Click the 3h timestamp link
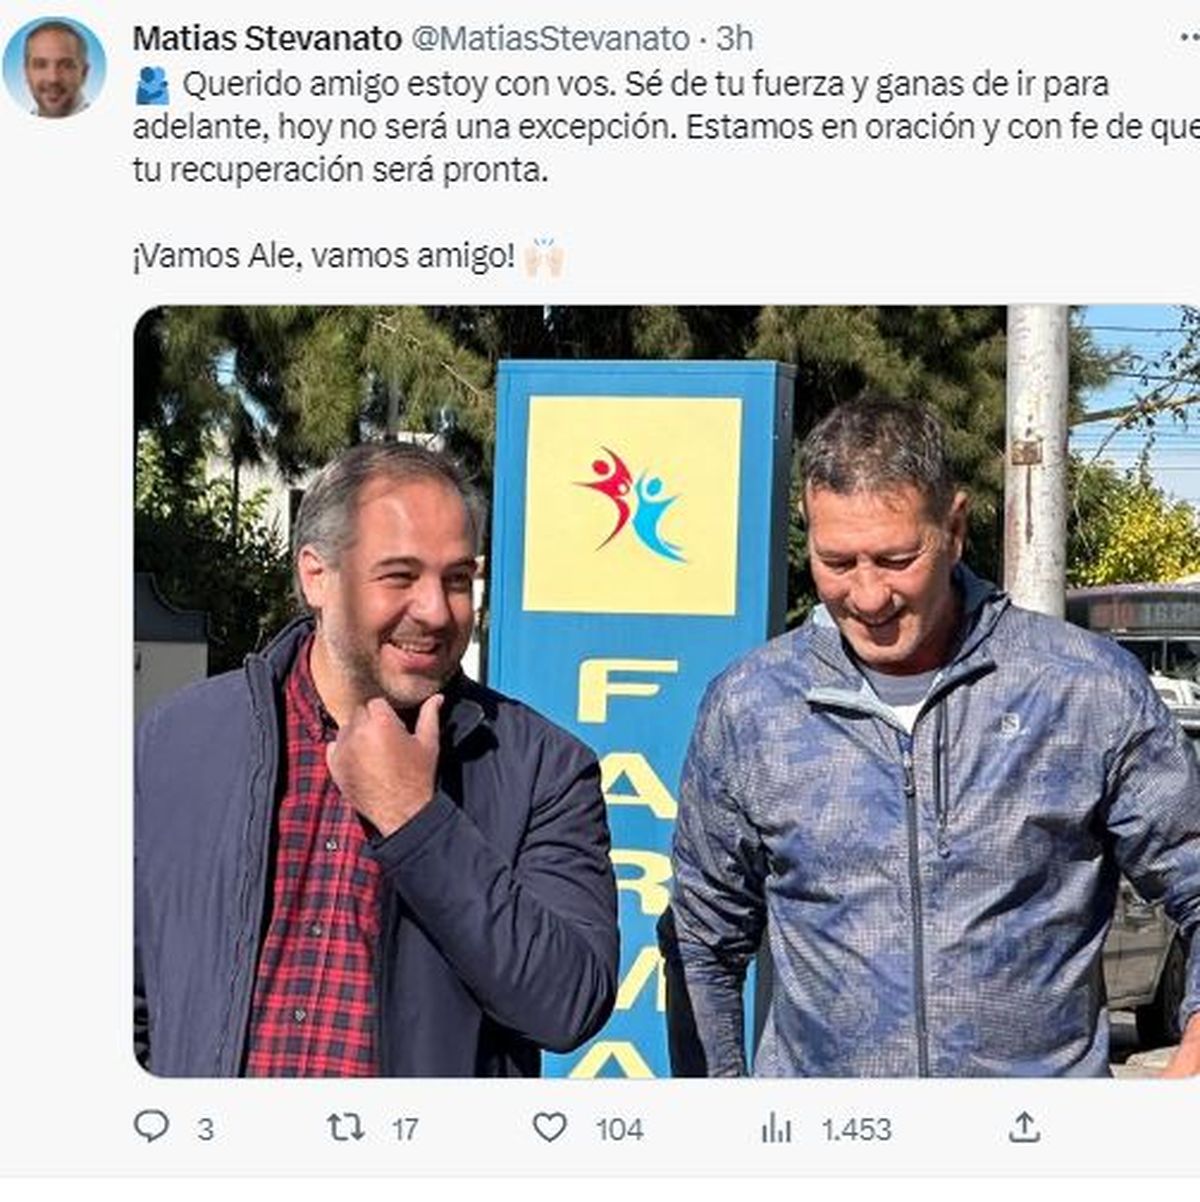Image resolution: width=1200 pixels, height=1202 pixels. [x=735, y=38]
